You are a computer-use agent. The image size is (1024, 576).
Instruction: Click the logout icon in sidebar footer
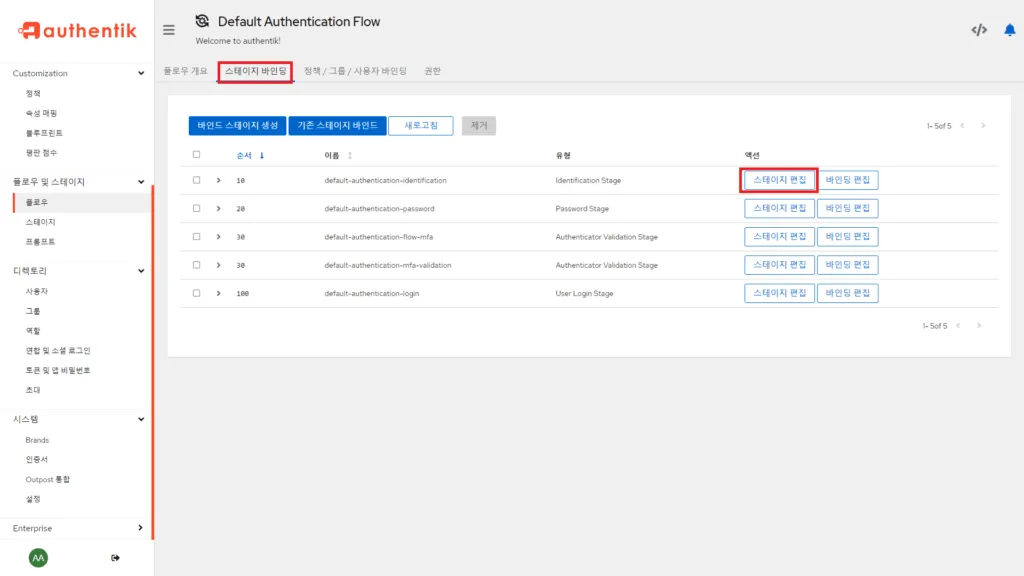pyautogui.click(x=115, y=557)
